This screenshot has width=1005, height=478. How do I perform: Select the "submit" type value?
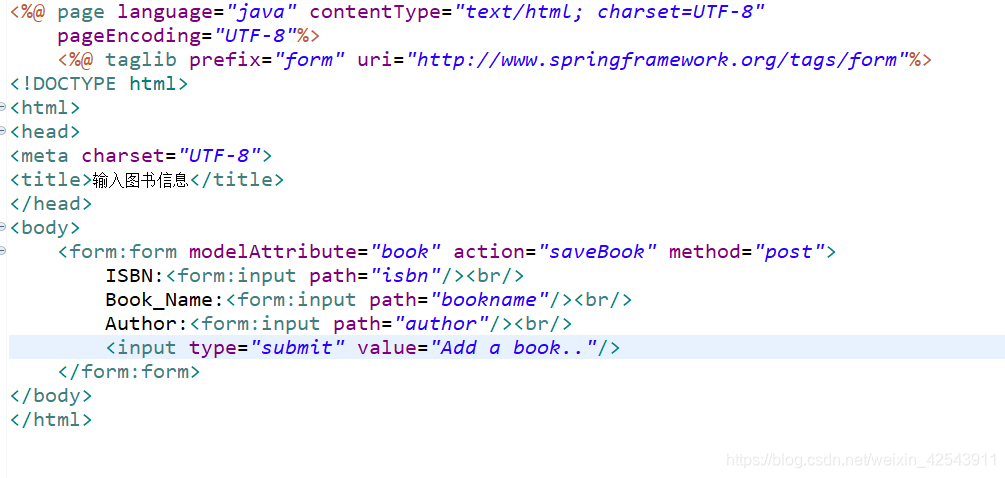(x=297, y=348)
